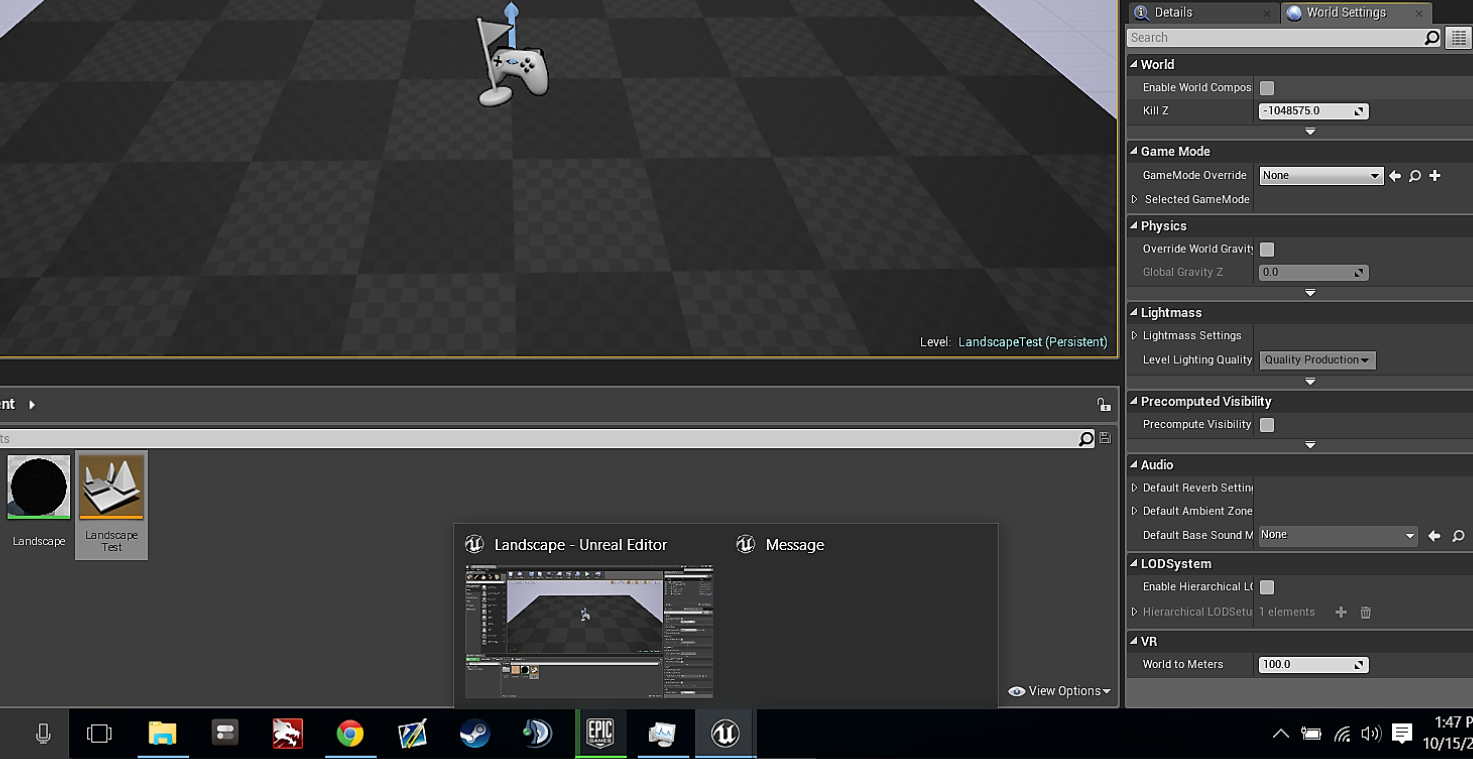Add element to Hierarchical LOD Setup

click(1341, 612)
